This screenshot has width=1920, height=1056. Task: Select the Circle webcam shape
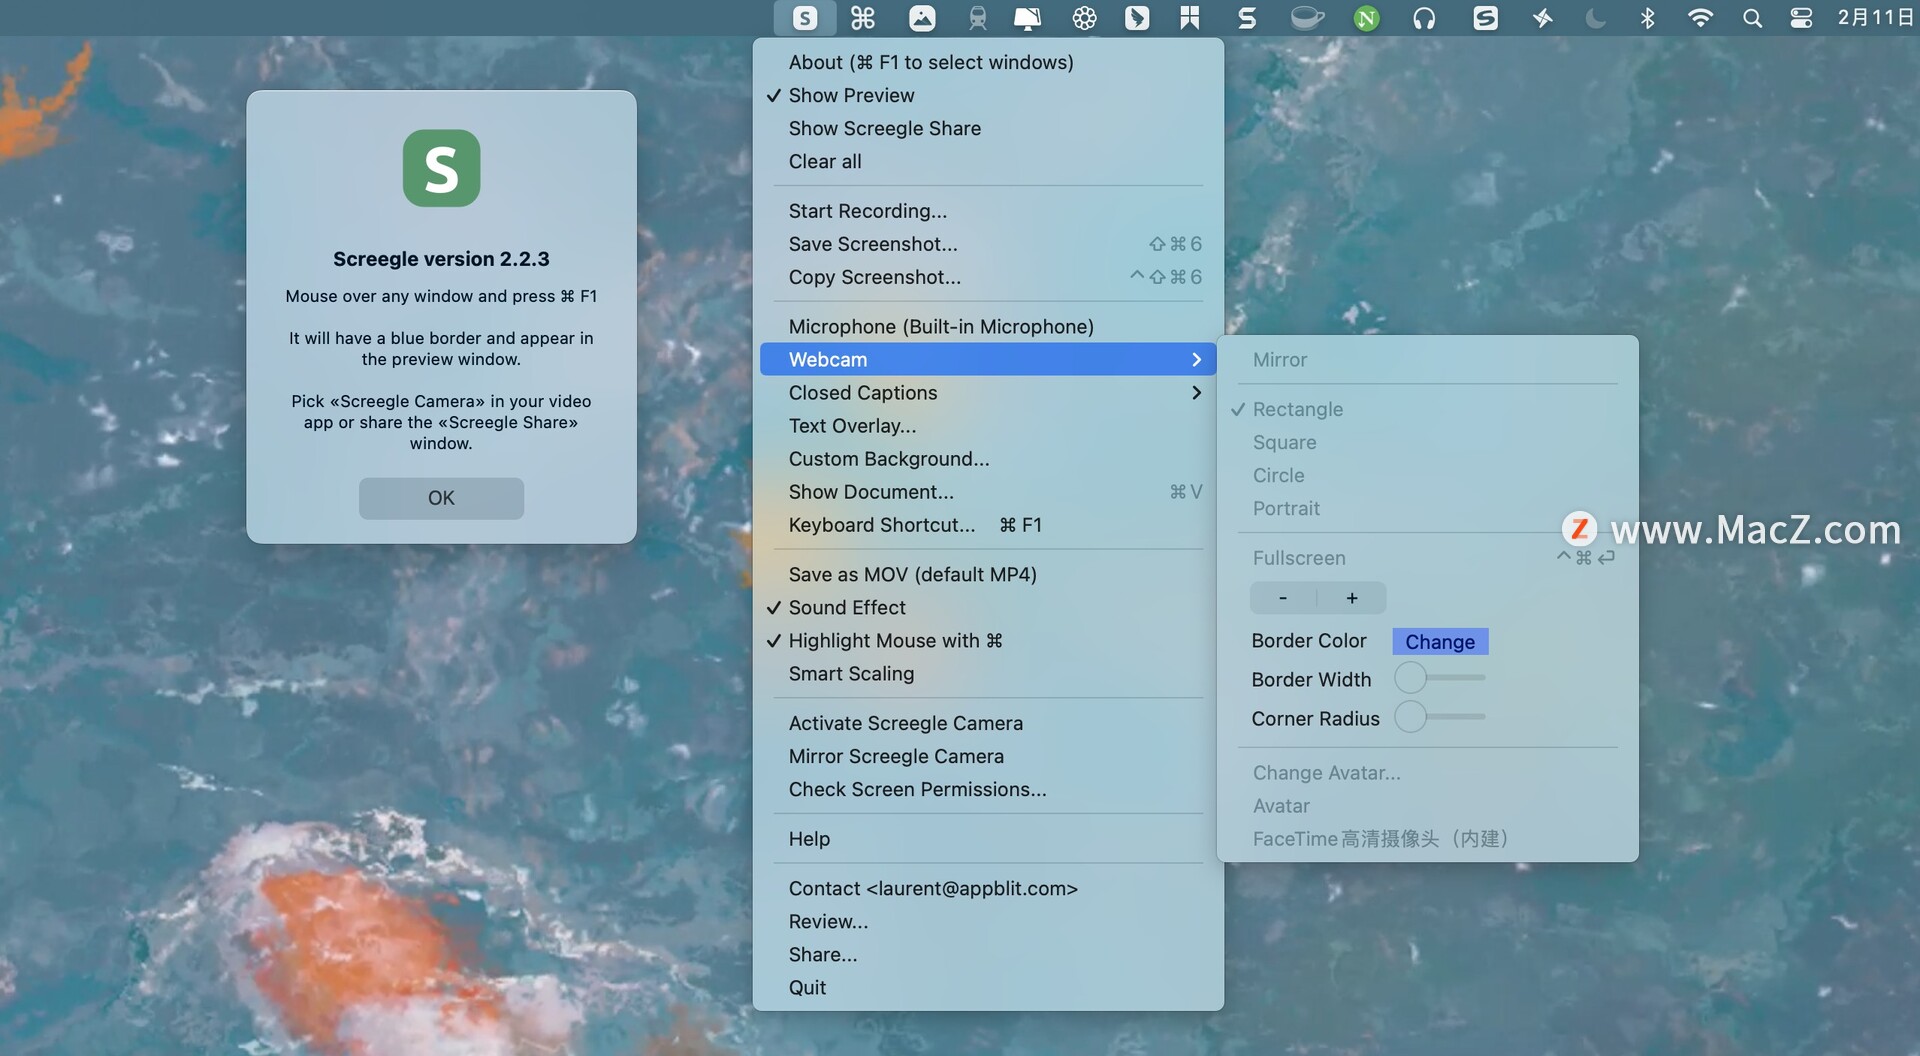tap(1277, 475)
